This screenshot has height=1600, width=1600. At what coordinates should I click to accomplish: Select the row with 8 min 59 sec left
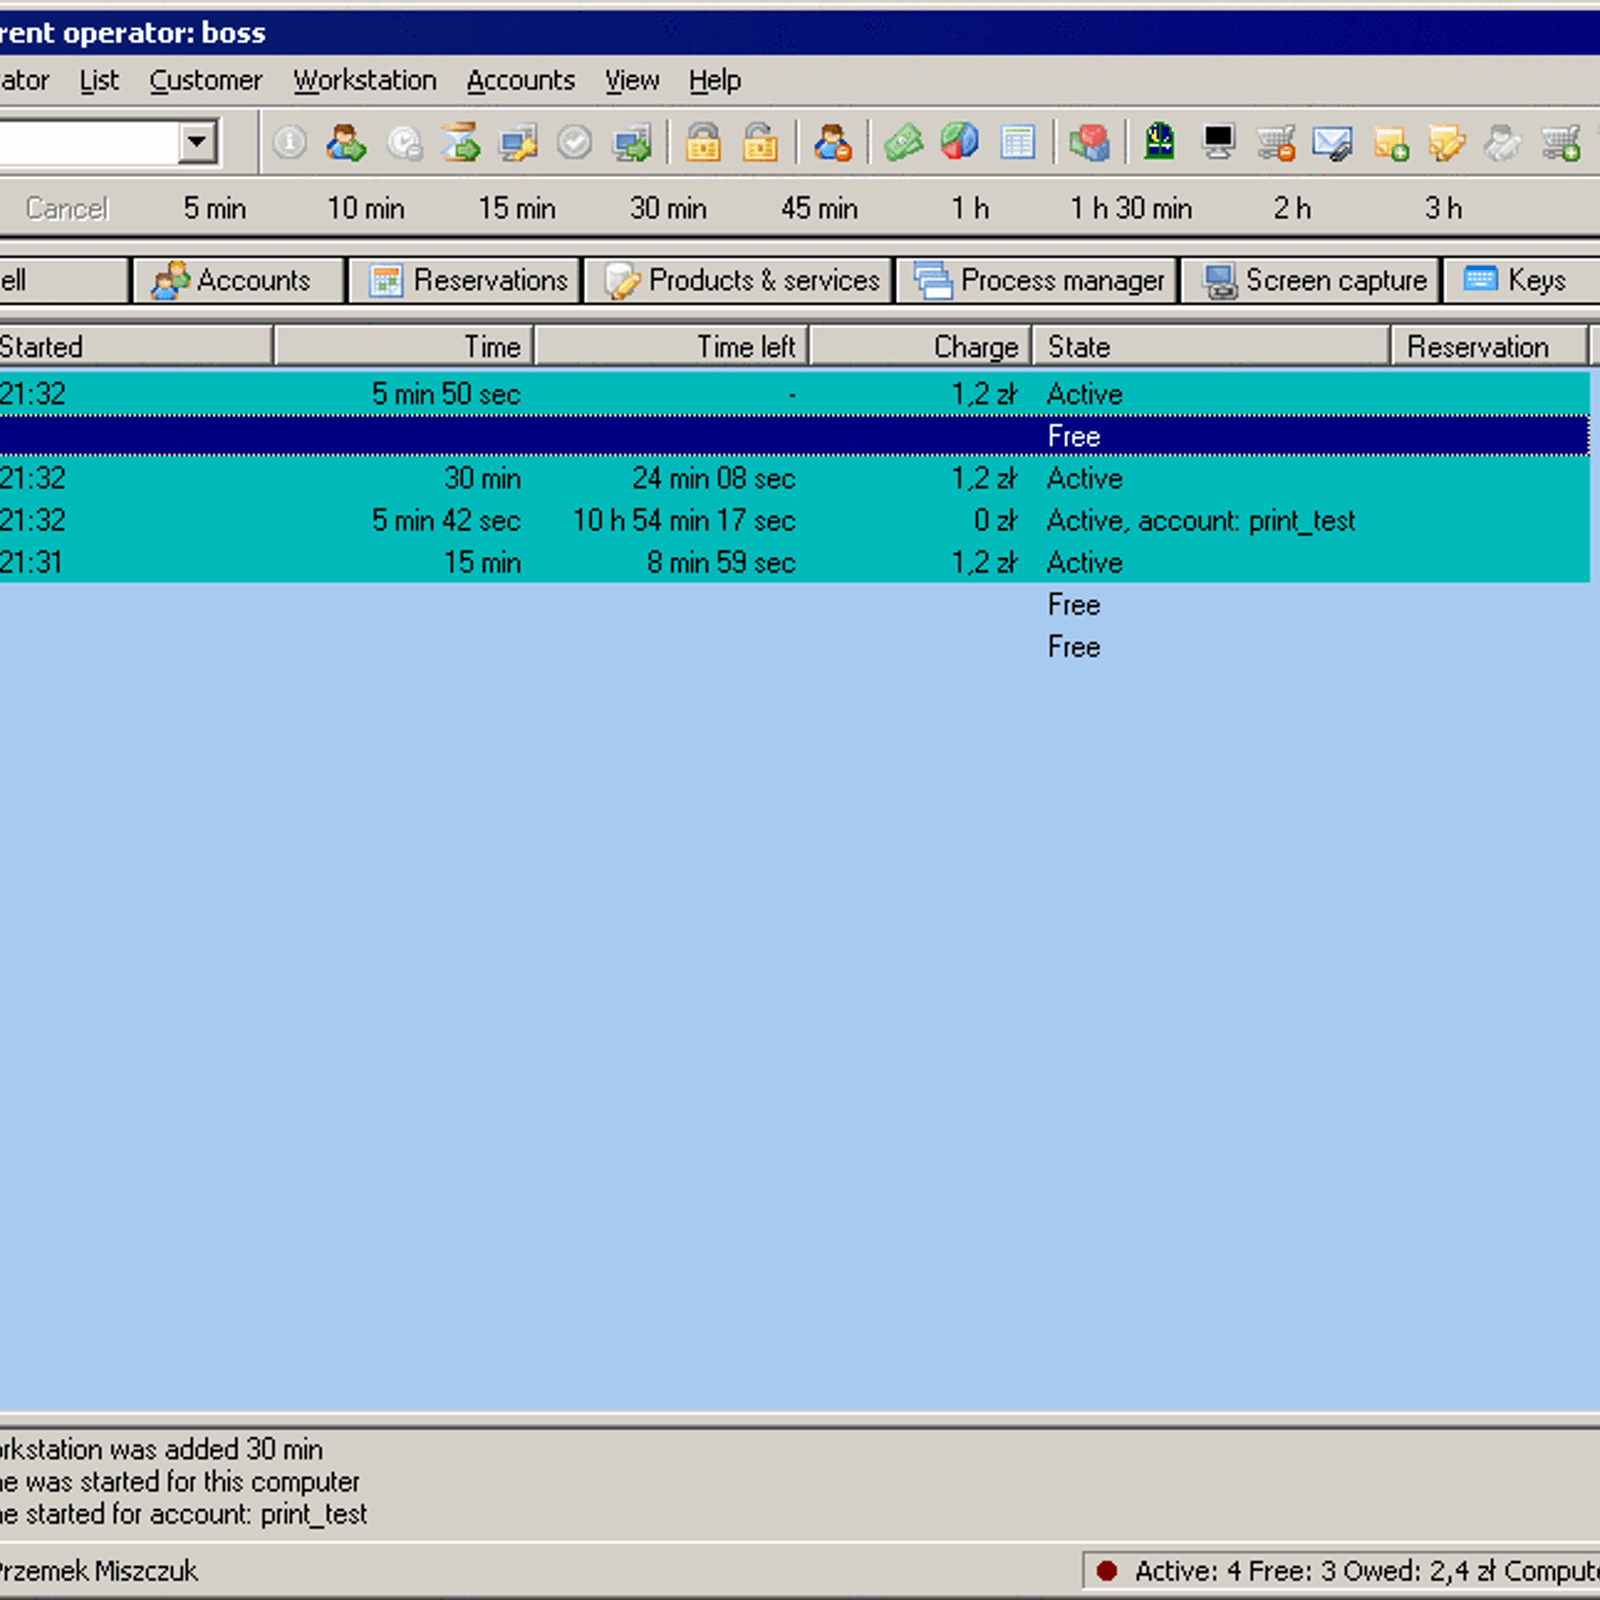[795, 562]
